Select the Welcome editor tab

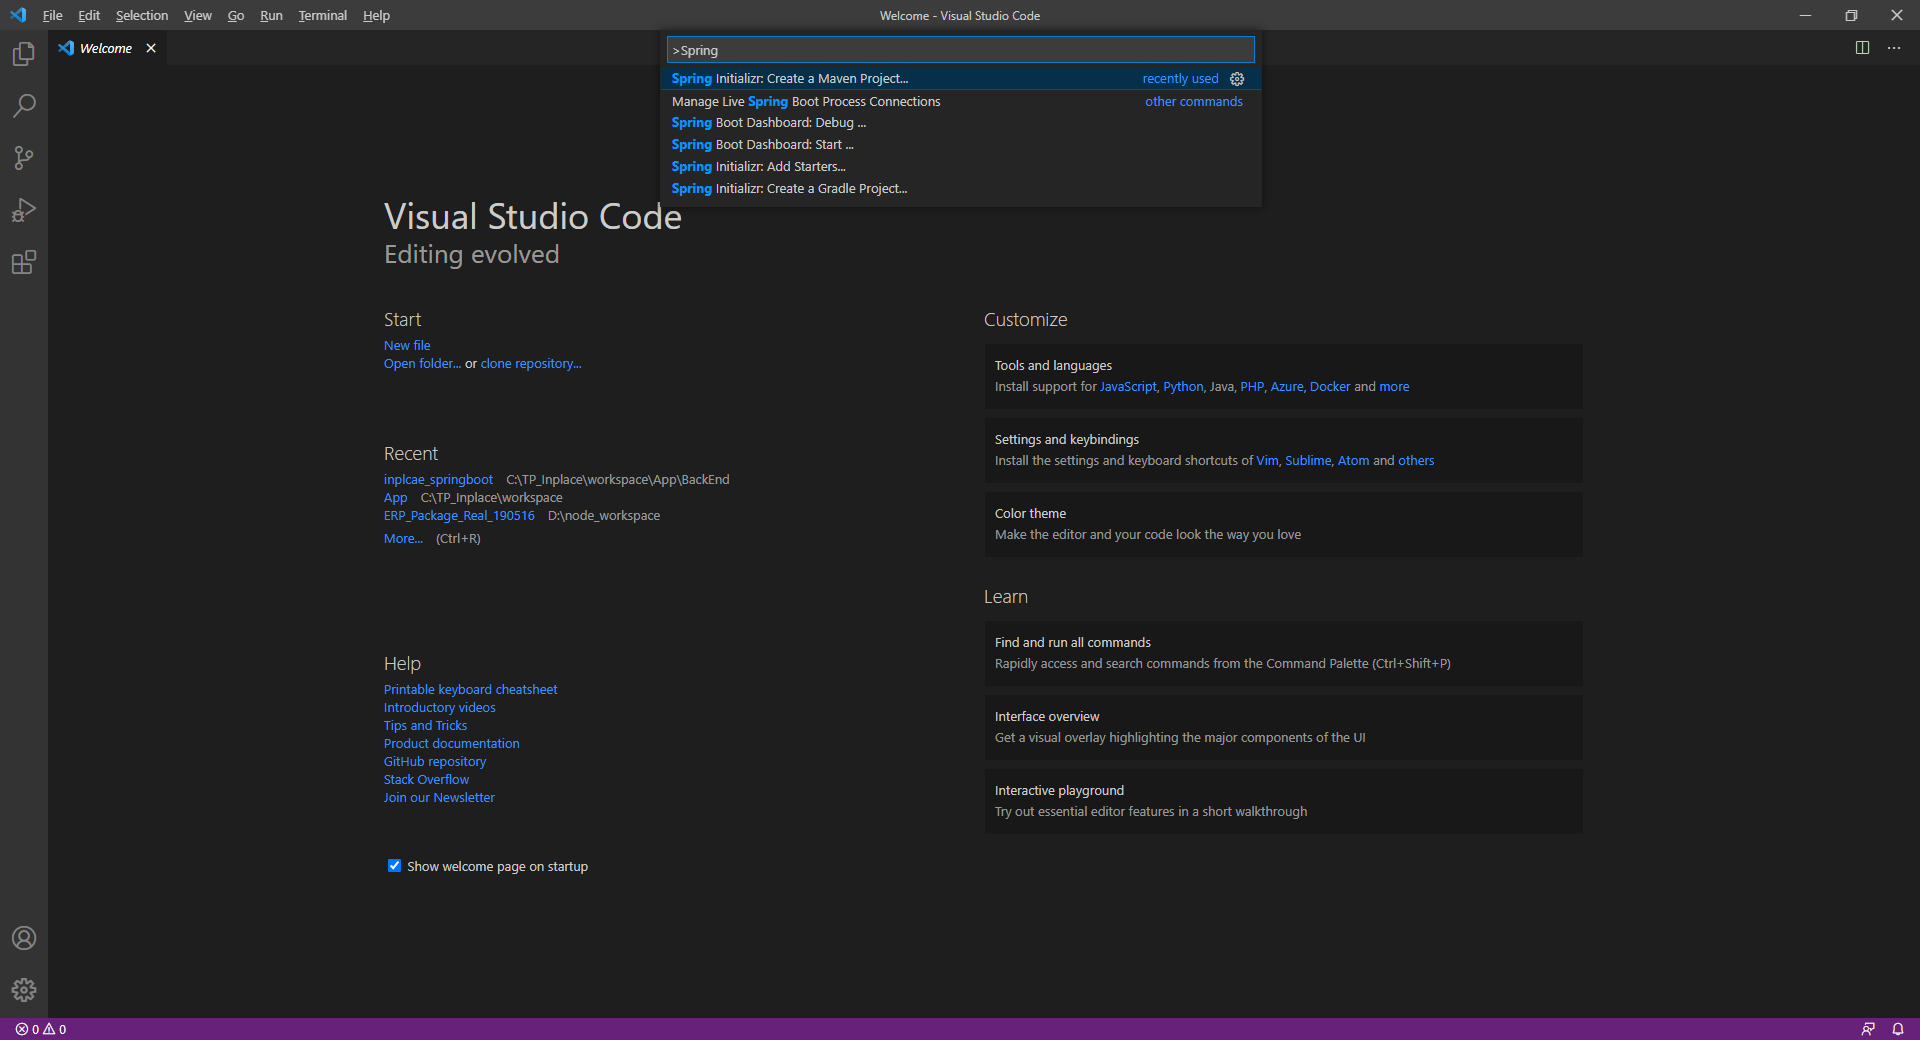pyautogui.click(x=106, y=48)
